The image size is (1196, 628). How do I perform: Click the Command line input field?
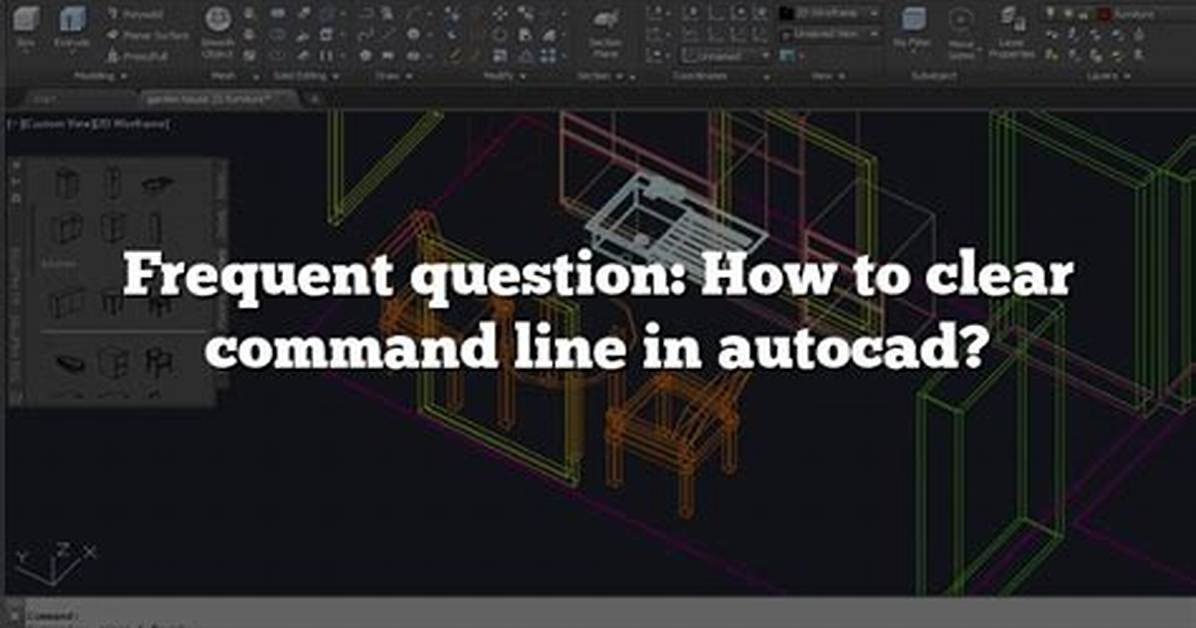[x=610, y=615]
